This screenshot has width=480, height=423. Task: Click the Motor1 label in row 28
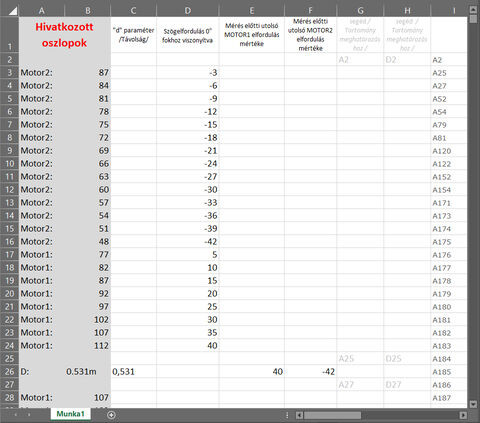pyautogui.click(x=42, y=398)
